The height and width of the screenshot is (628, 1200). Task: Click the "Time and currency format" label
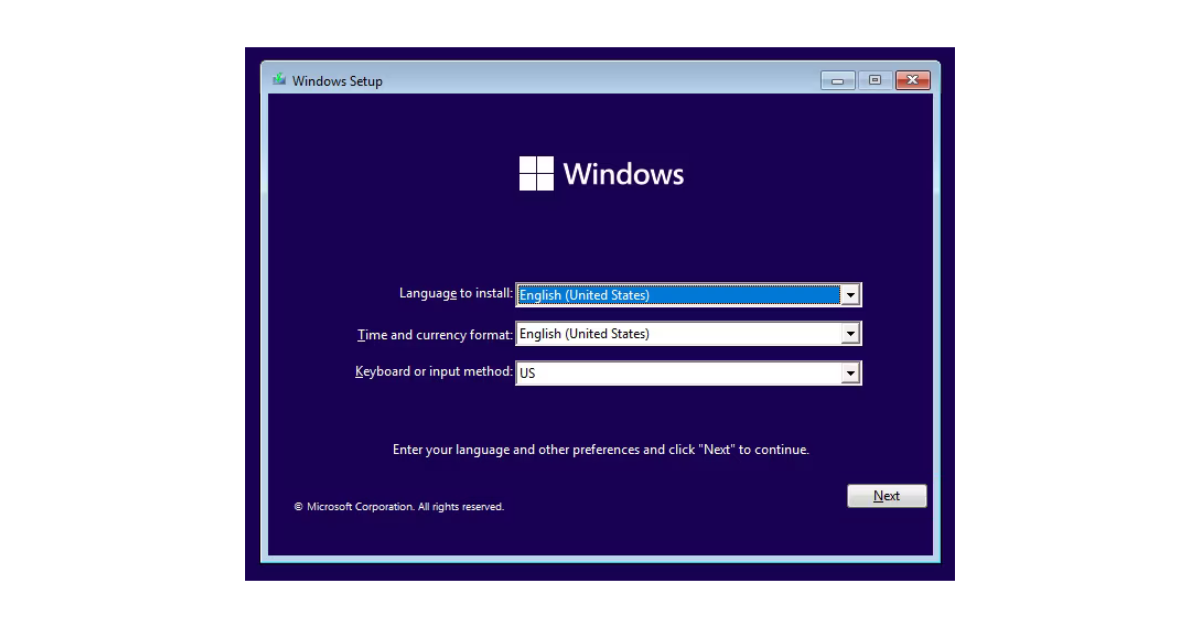pyautogui.click(x=435, y=335)
